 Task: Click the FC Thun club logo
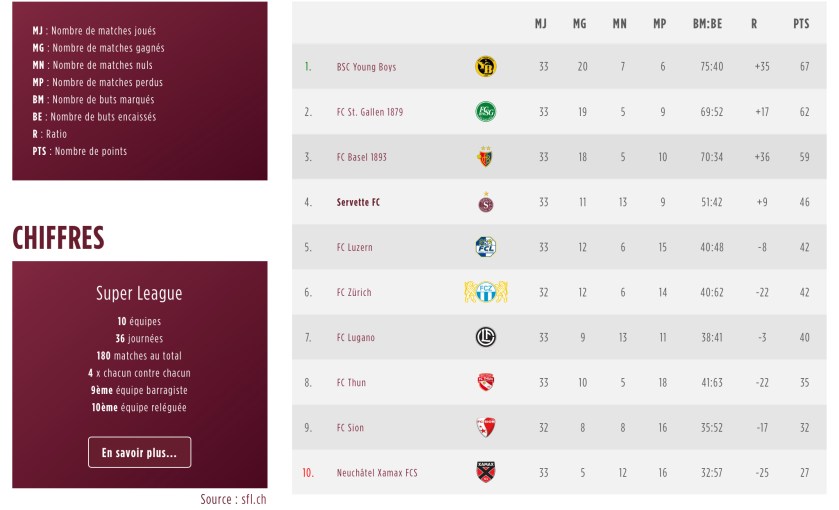click(486, 382)
